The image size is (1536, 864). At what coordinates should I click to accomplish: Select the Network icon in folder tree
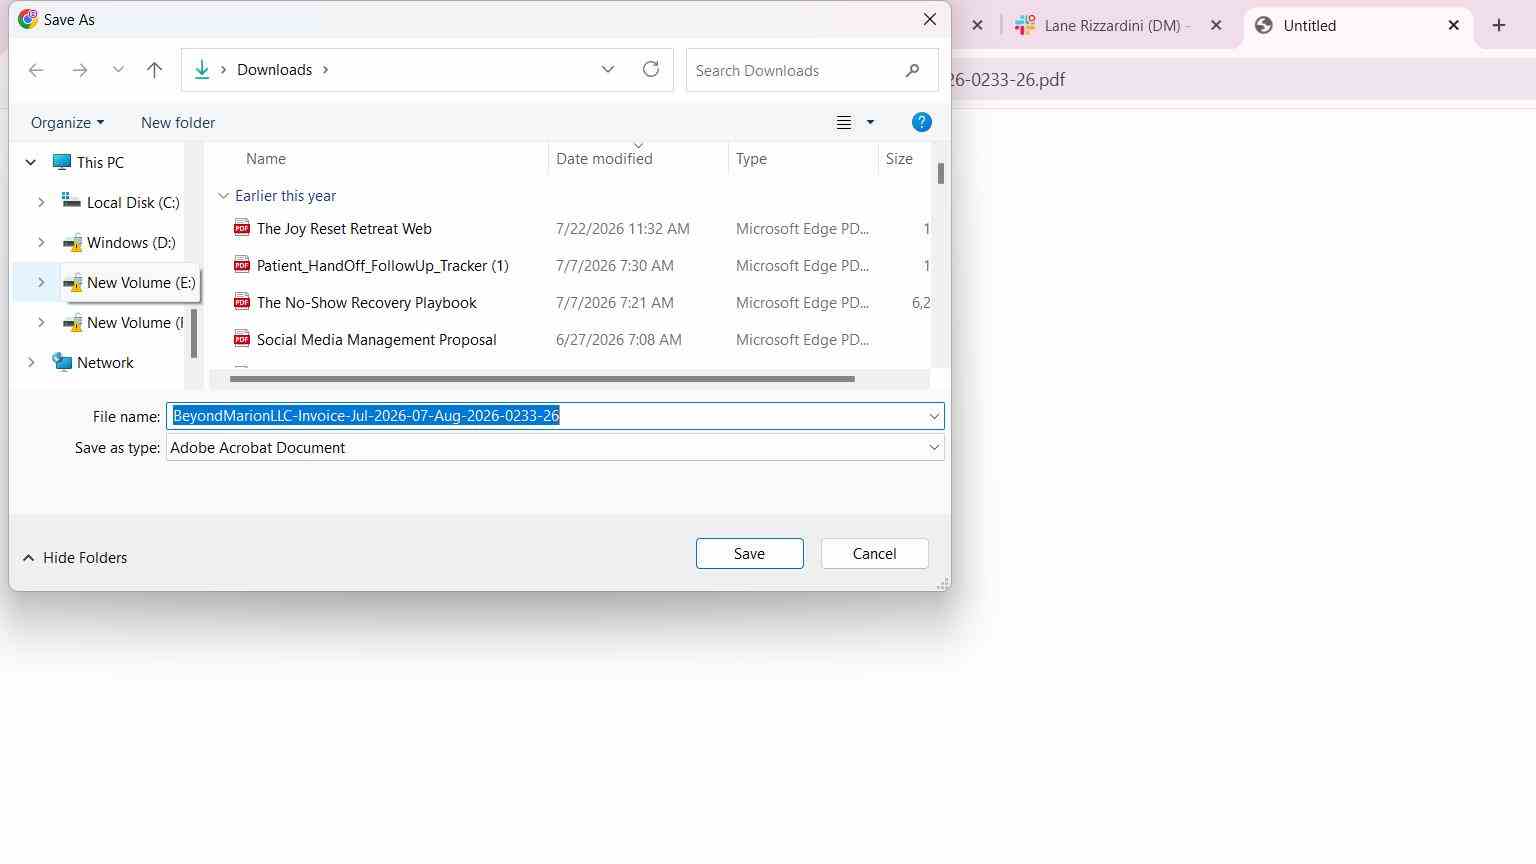click(62, 362)
